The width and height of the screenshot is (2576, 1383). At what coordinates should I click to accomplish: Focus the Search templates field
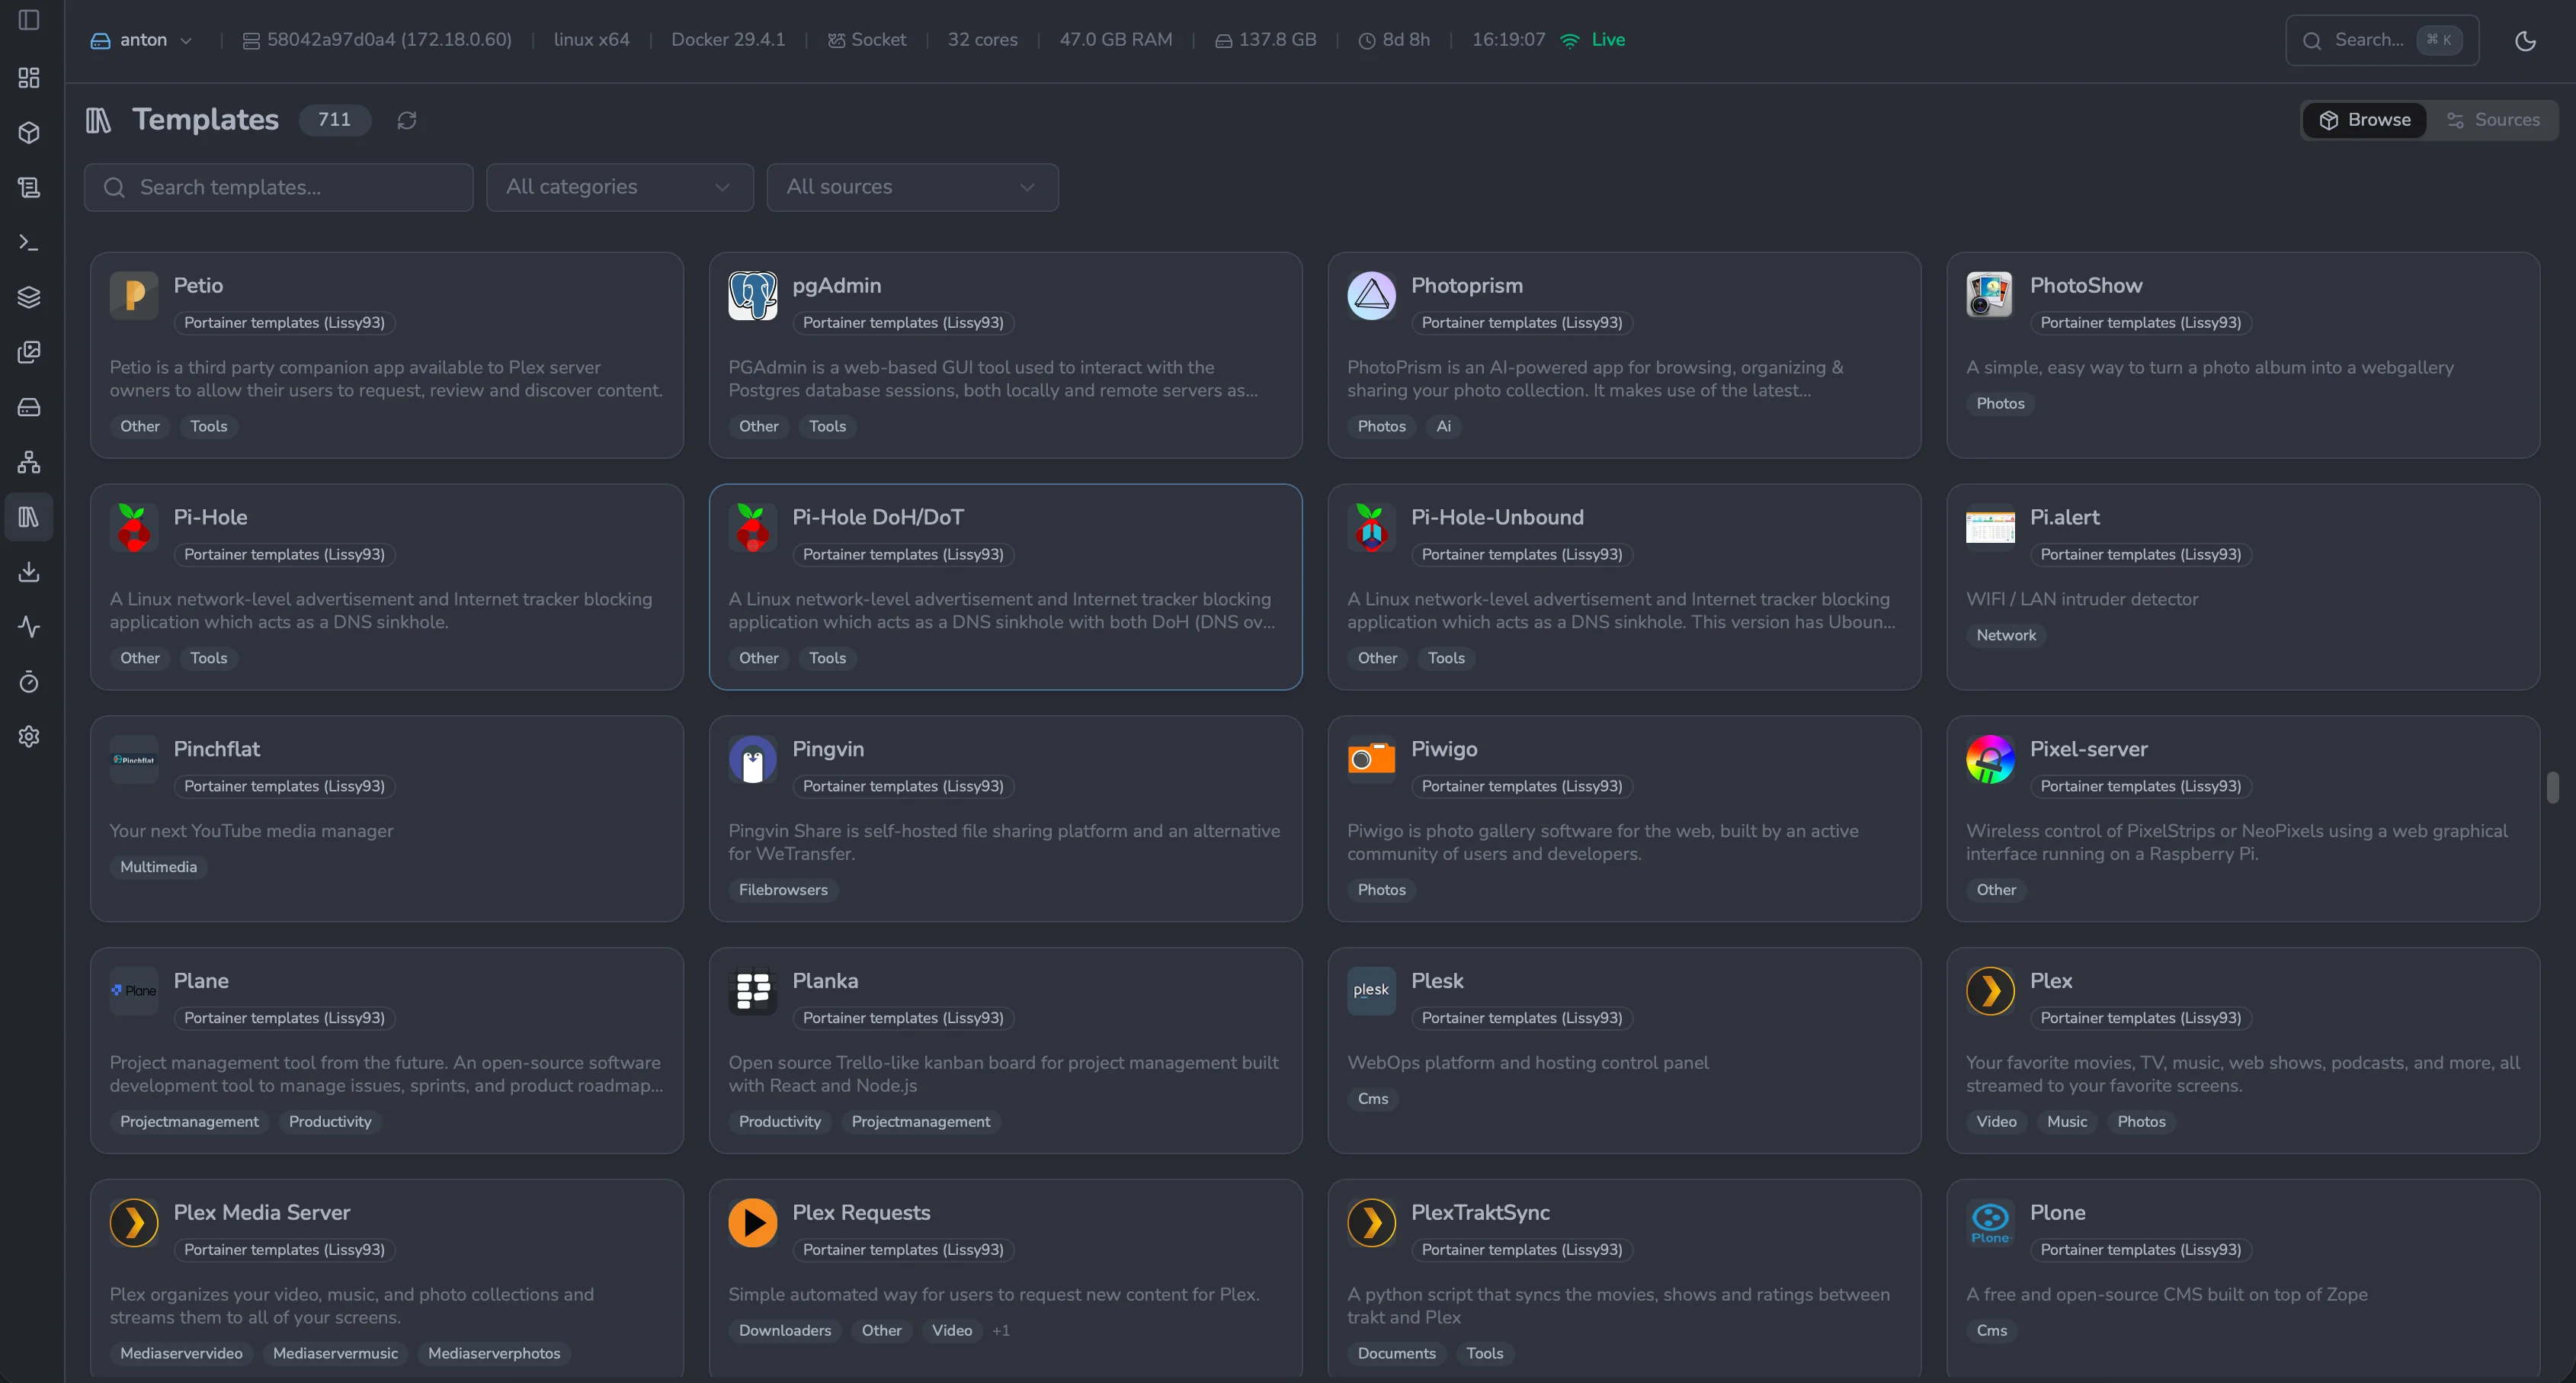click(x=279, y=187)
